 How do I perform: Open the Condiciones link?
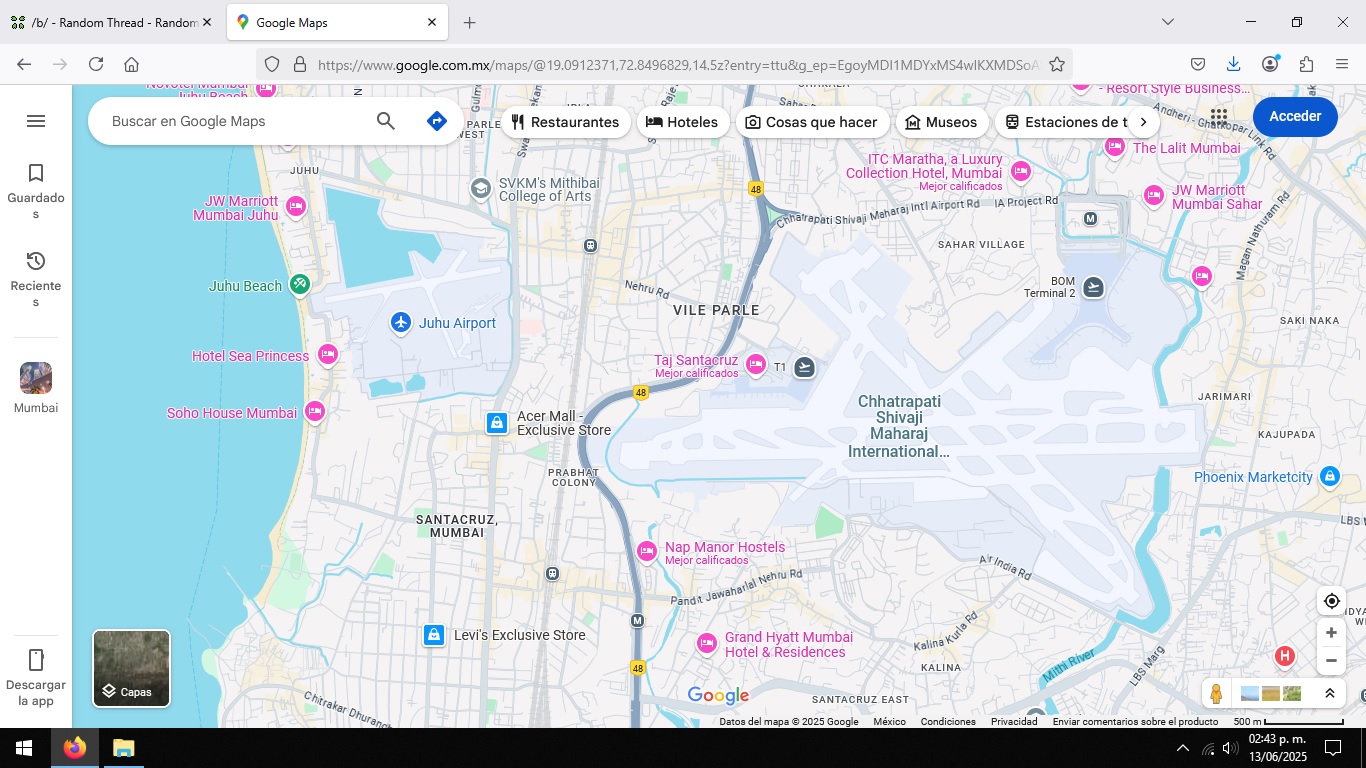pyautogui.click(x=948, y=722)
